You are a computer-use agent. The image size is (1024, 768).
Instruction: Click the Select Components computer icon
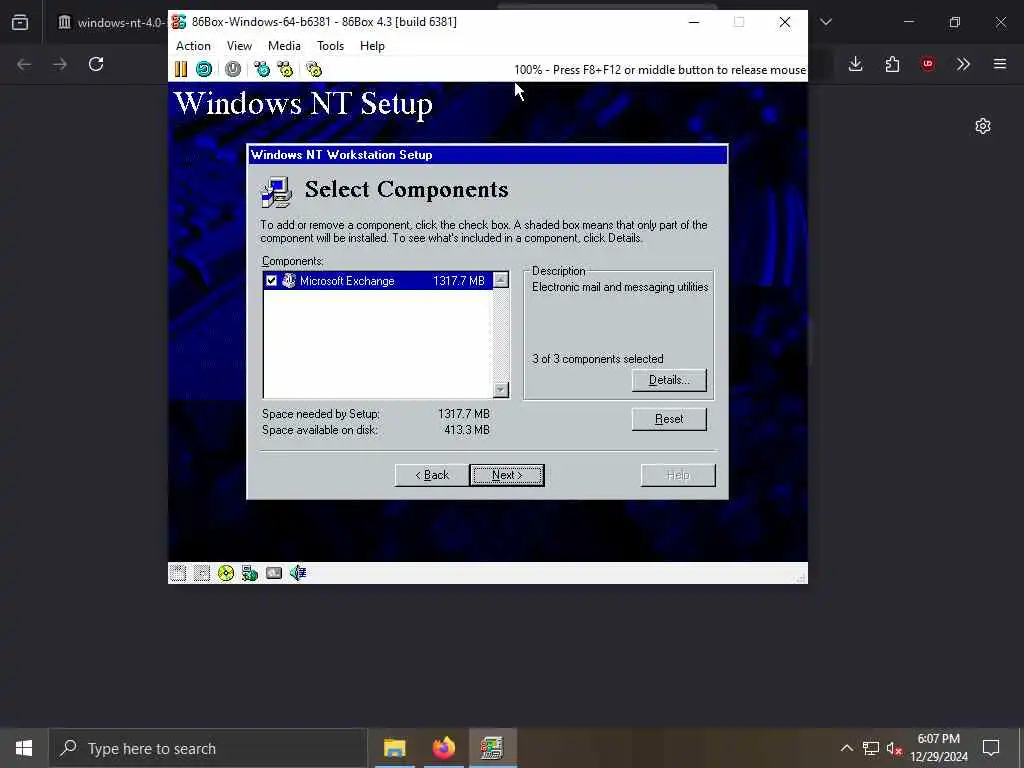(276, 193)
